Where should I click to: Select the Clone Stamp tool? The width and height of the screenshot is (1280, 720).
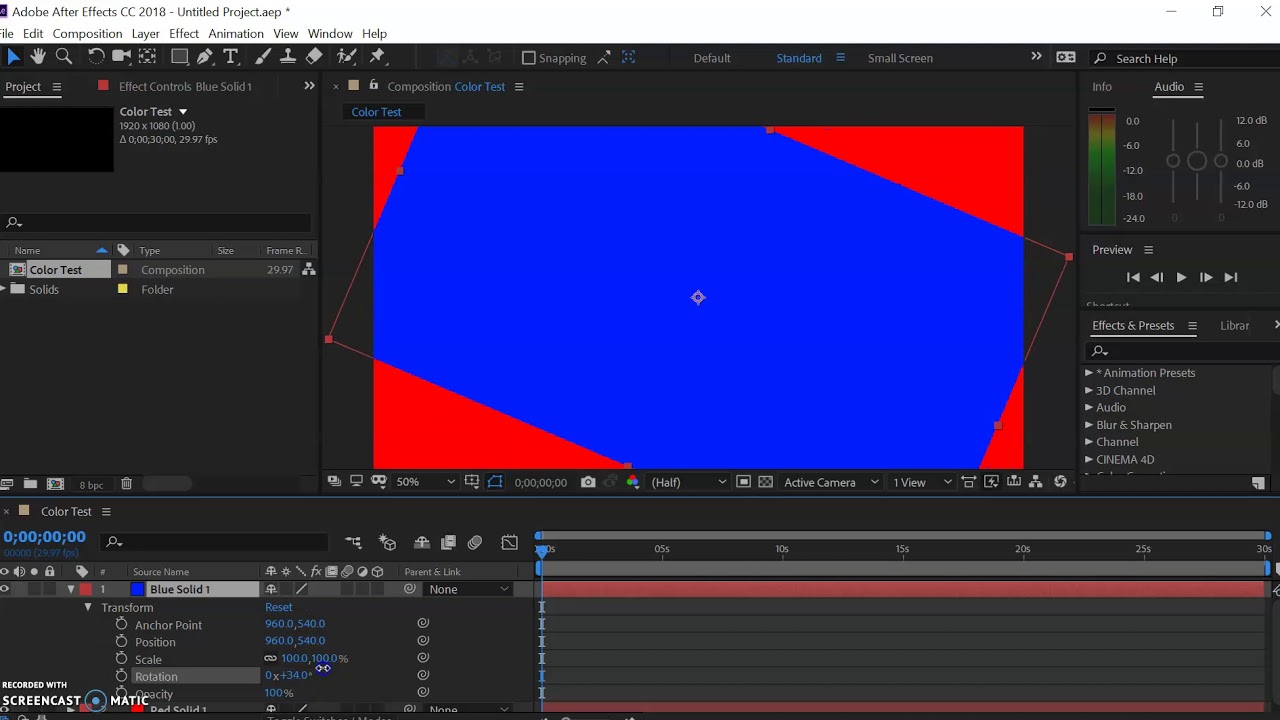(x=288, y=57)
